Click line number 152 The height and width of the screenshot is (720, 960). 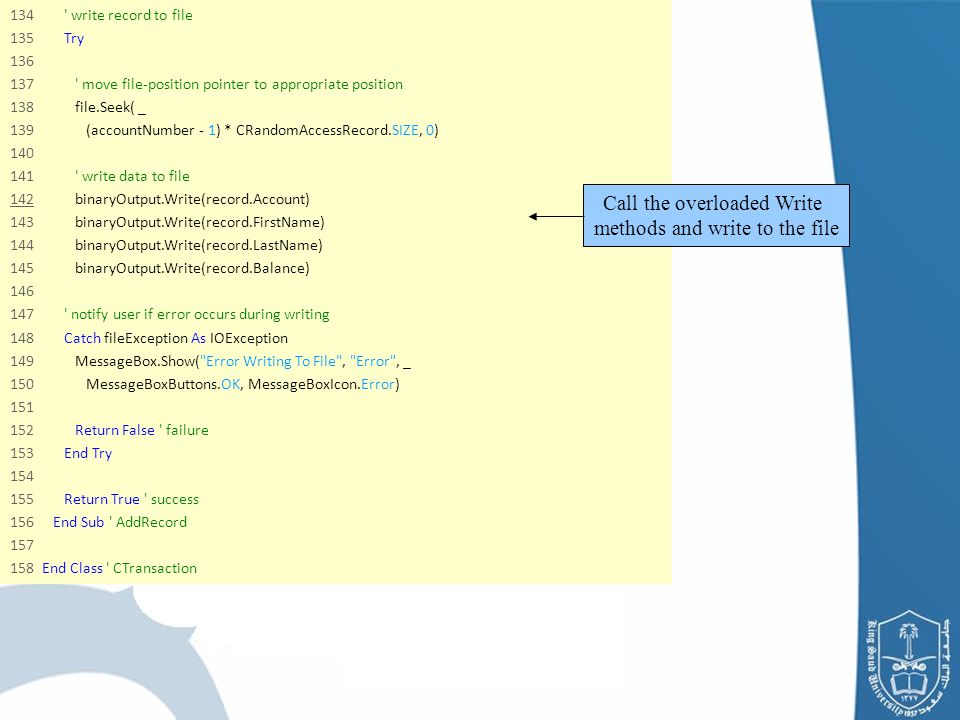click(x=22, y=430)
